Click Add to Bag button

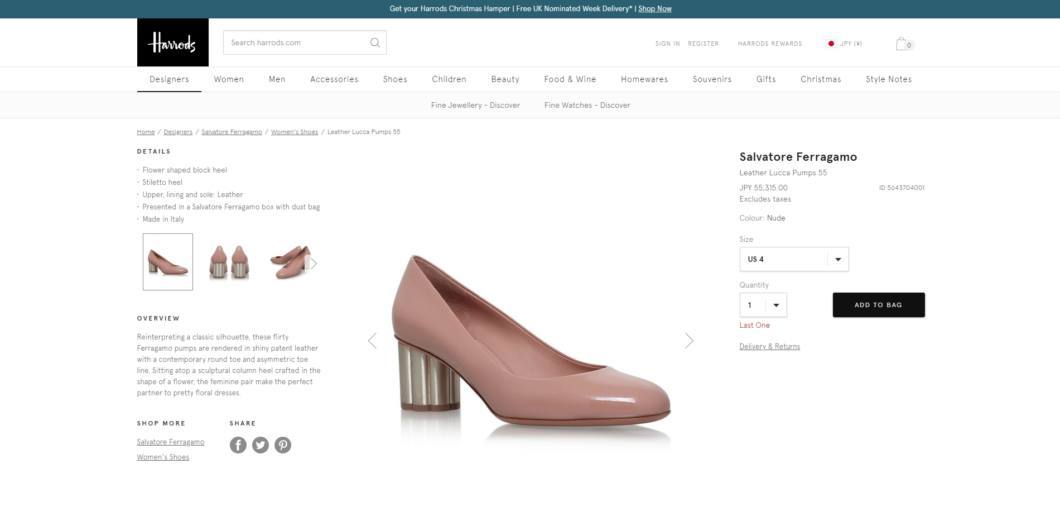(x=878, y=305)
